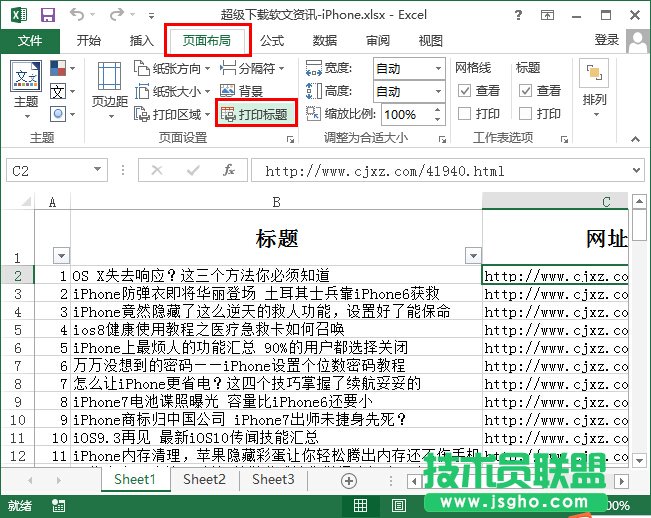
Task: Open the filter dropdown on the 标题 column
Action: pyautogui.click(x=473, y=255)
